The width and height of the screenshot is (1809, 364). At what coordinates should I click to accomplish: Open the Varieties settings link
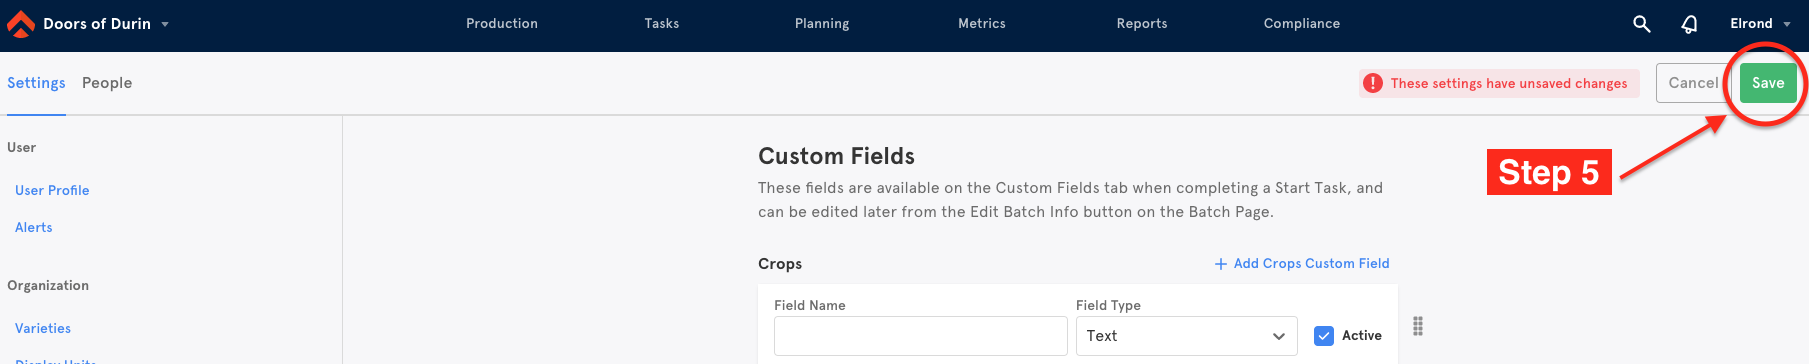point(43,328)
